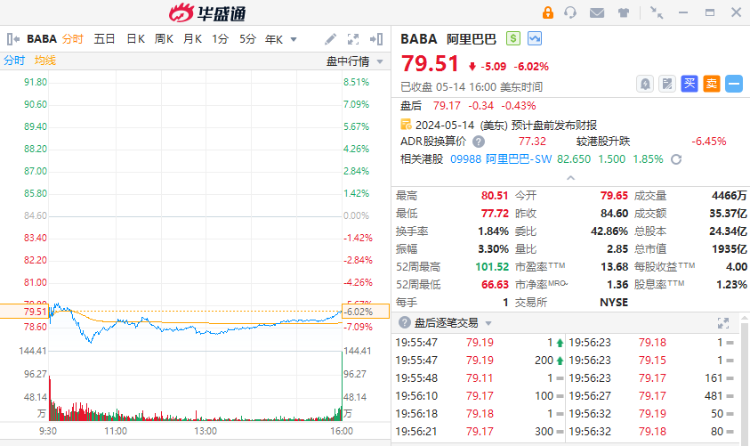Click the 盘后 price 79.17
The image size is (750, 446).
coord(447,106)
